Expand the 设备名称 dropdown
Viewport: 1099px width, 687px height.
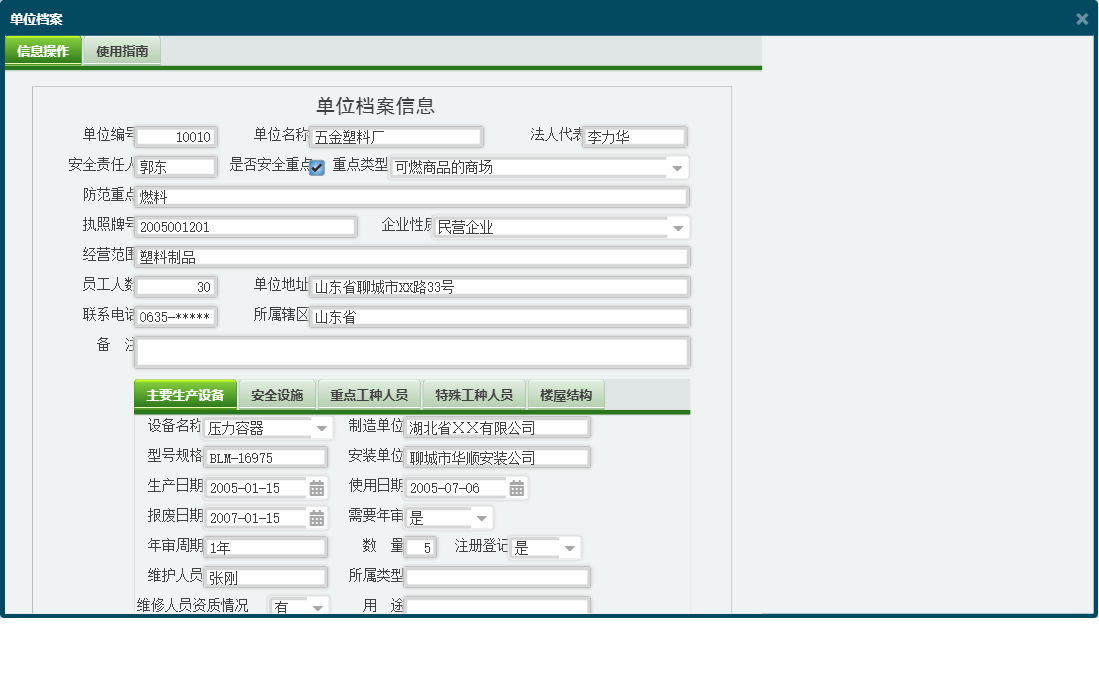320,427
